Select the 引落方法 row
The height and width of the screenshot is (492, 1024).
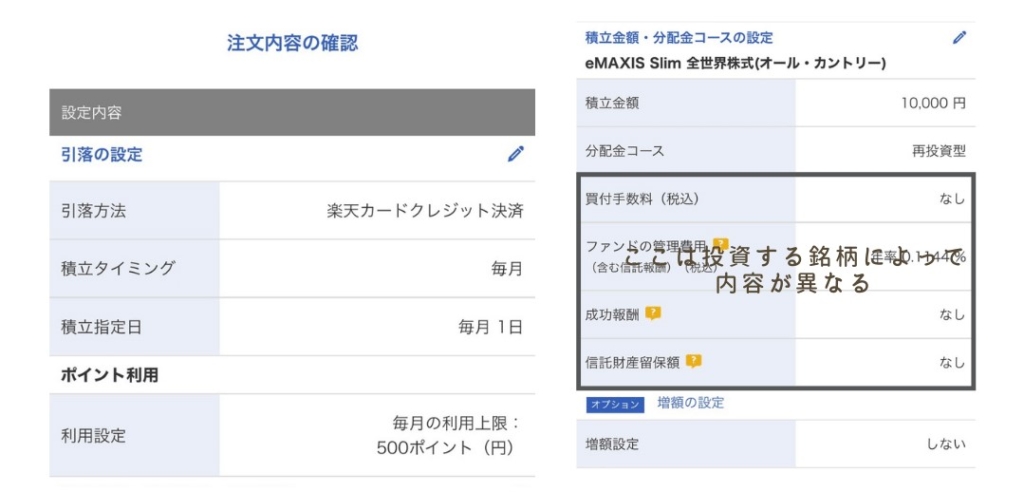point(292,211)
